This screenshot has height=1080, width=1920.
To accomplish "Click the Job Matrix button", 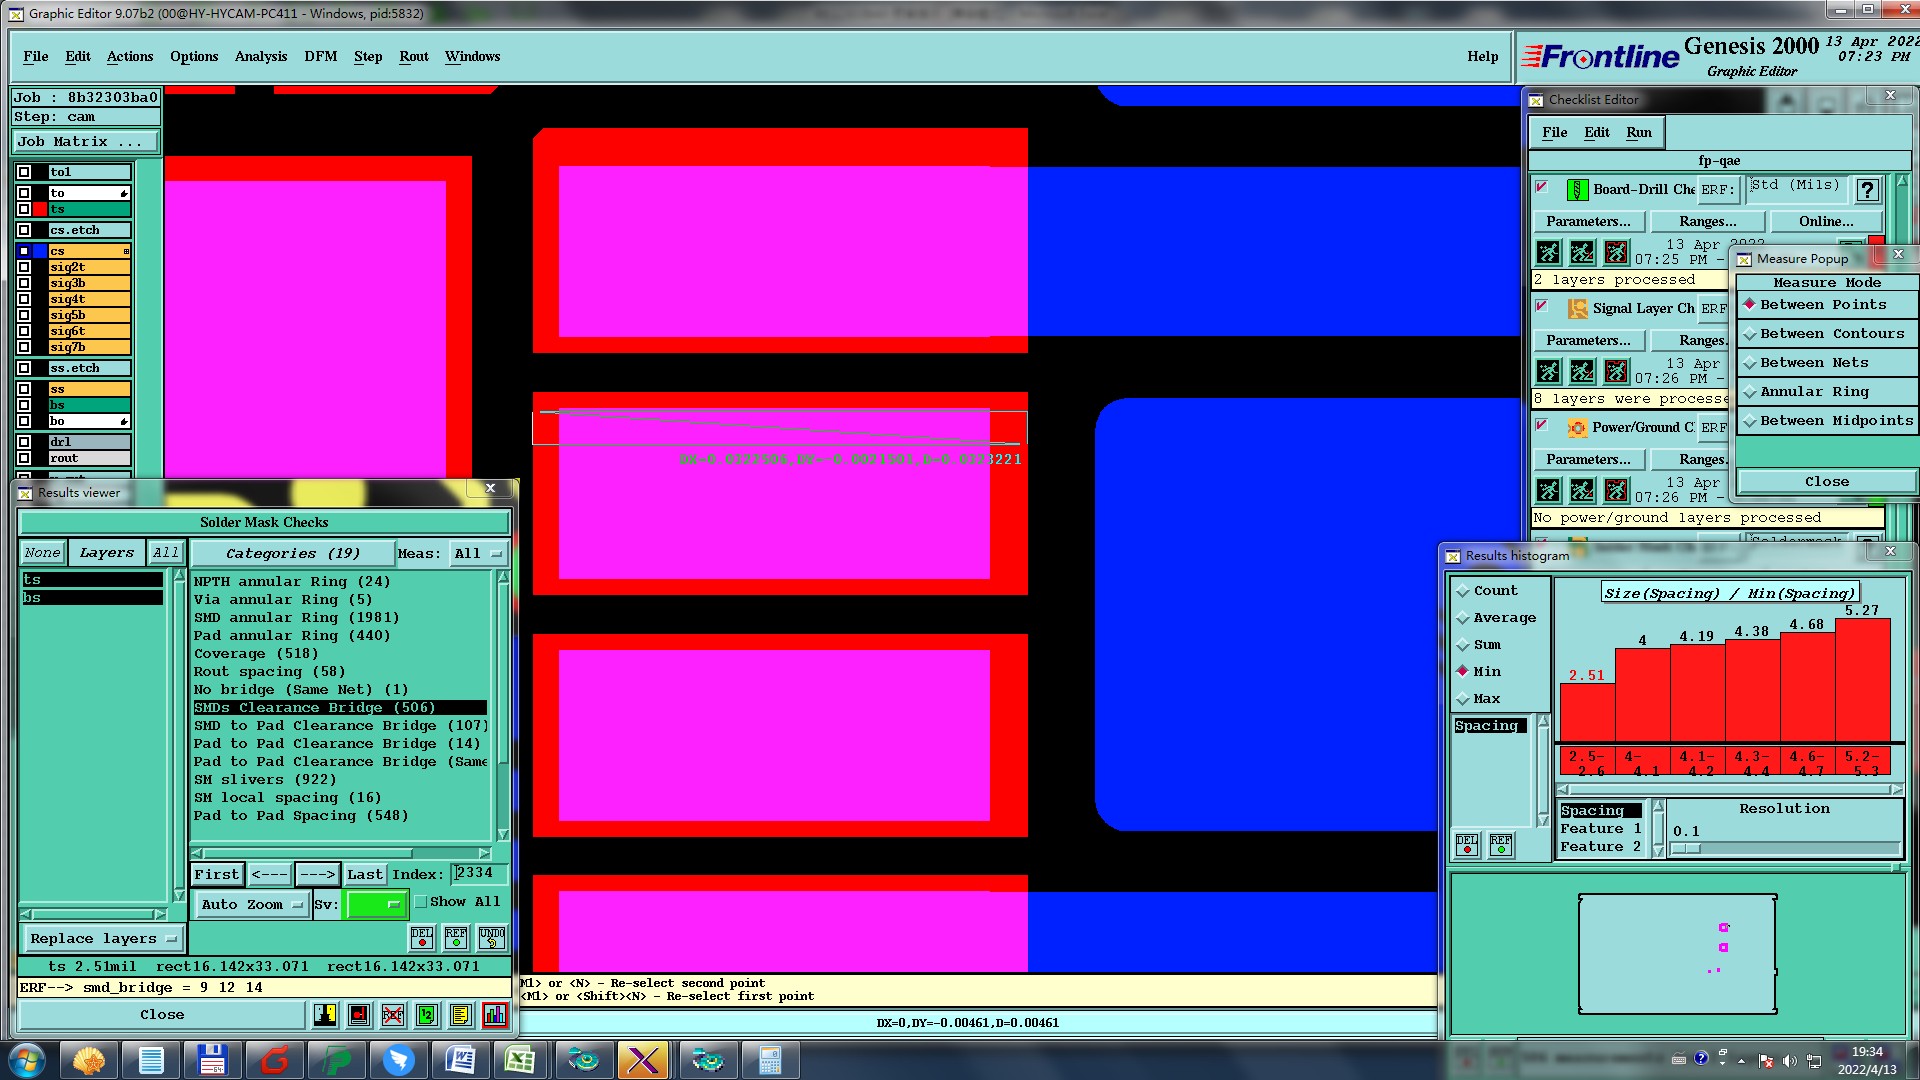I will 85,142.
